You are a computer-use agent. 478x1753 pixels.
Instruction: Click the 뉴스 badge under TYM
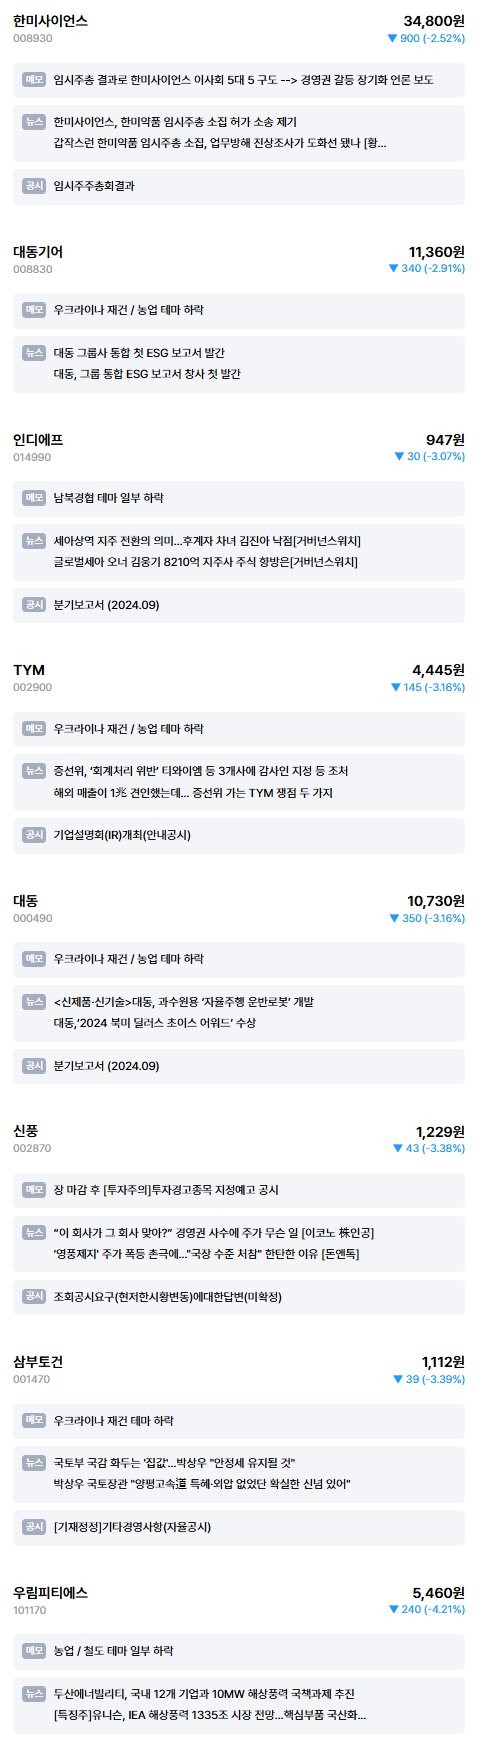(x=34, y=771)
